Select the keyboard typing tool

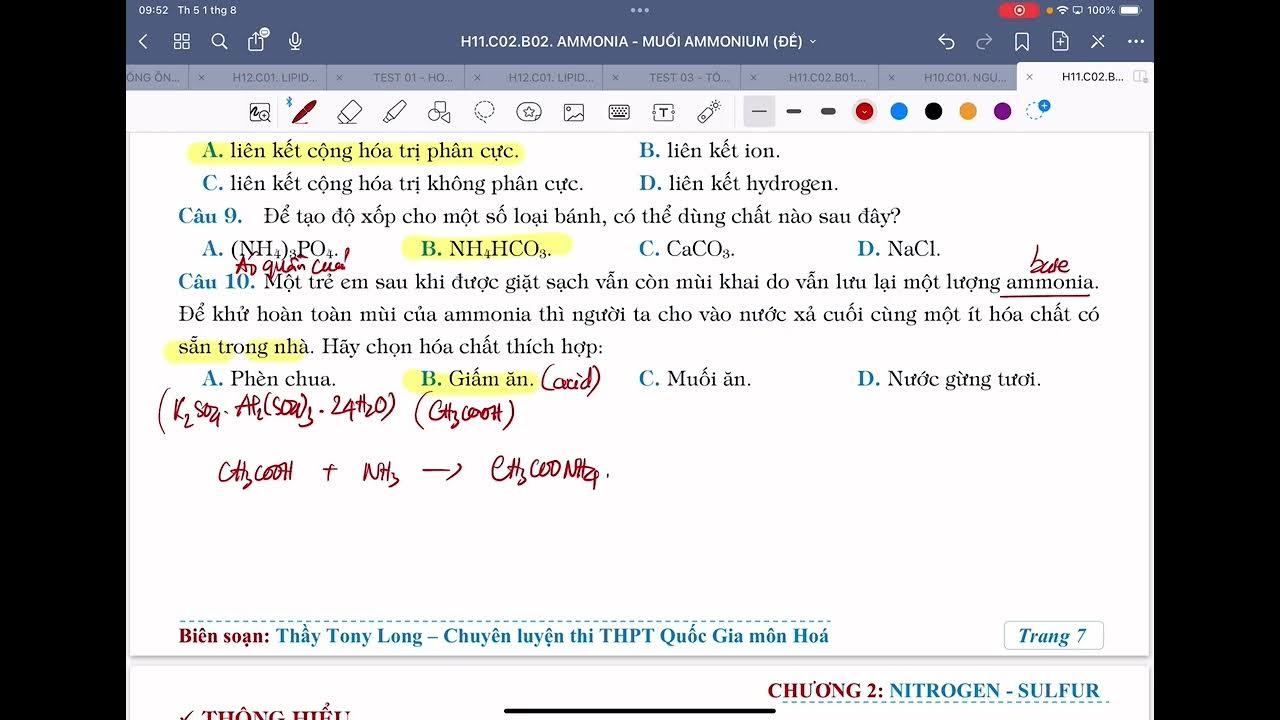click(x=619, y=112)
